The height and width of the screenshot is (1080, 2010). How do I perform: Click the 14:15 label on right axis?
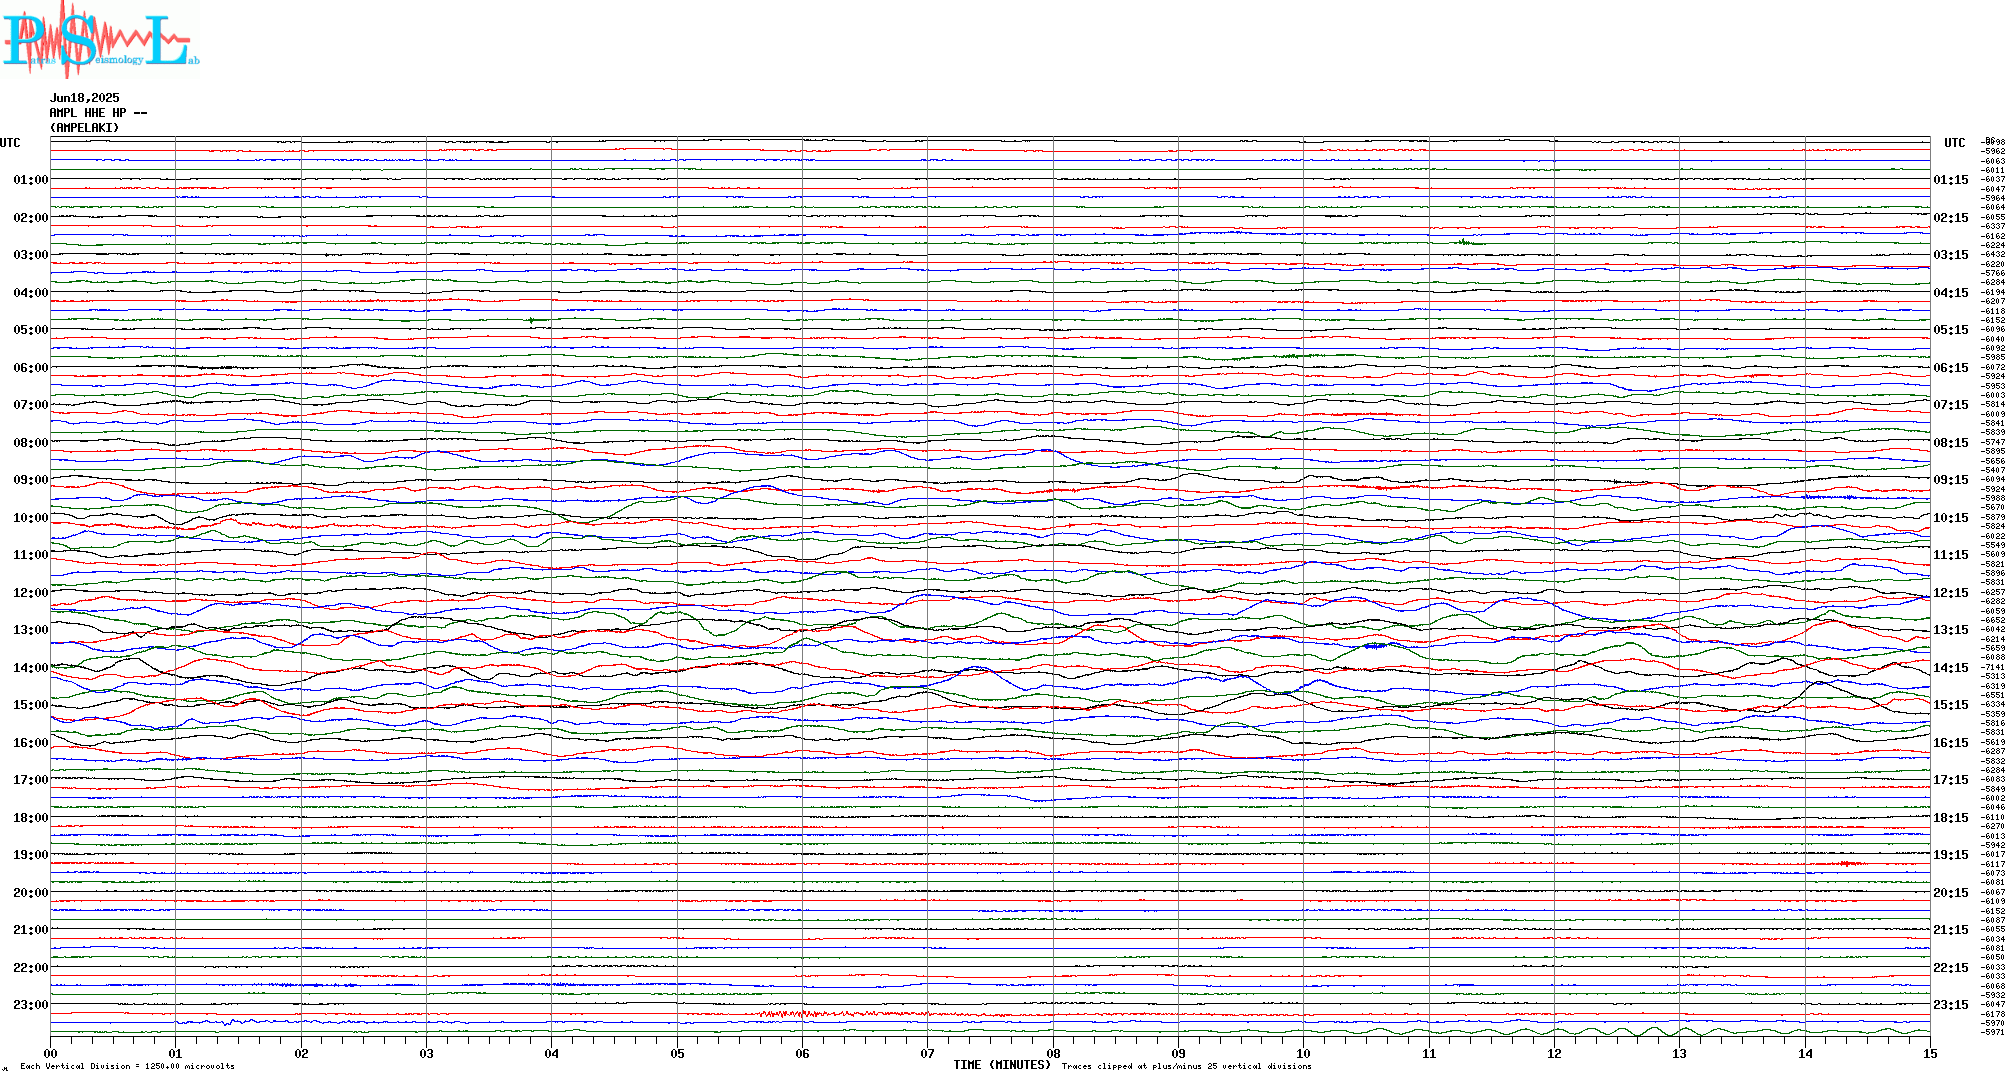[x=1951, y=668]
